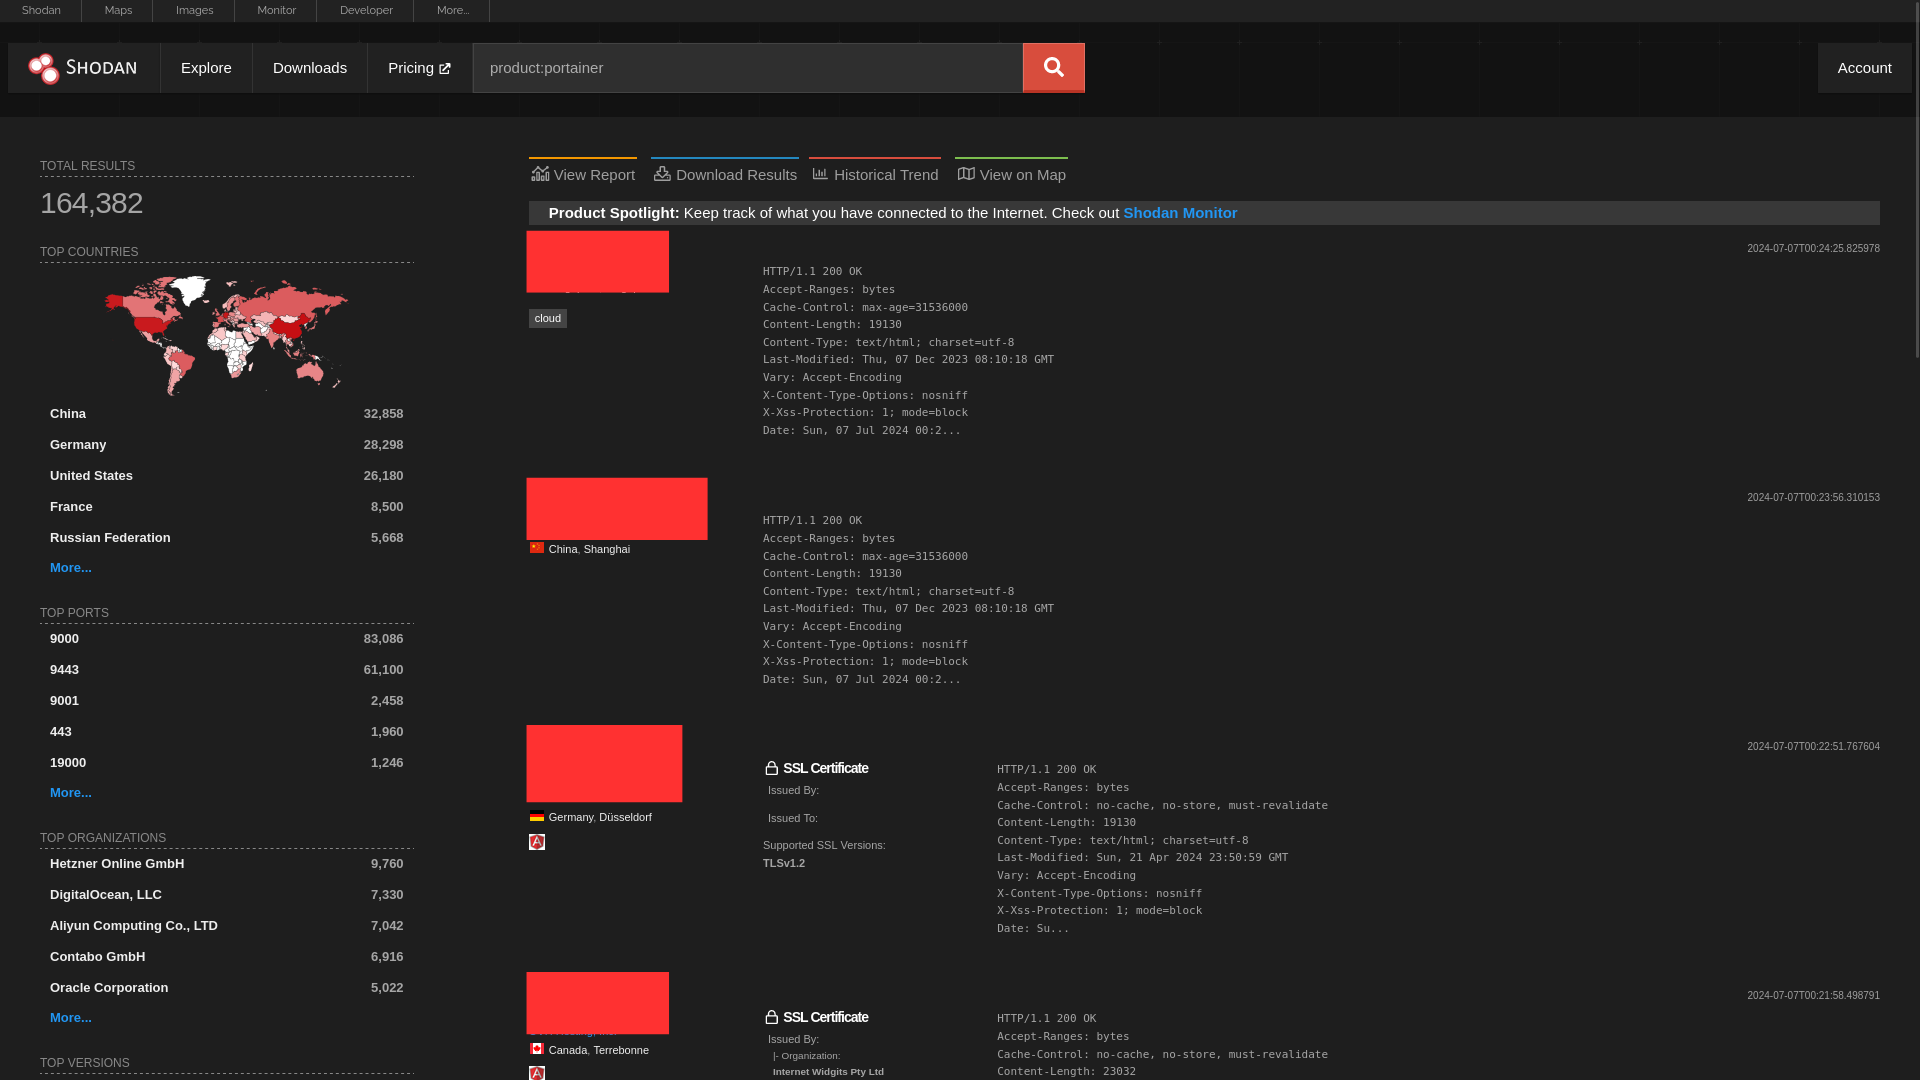
Task: Click the cloud tag on first result
Action: (547, 318)
